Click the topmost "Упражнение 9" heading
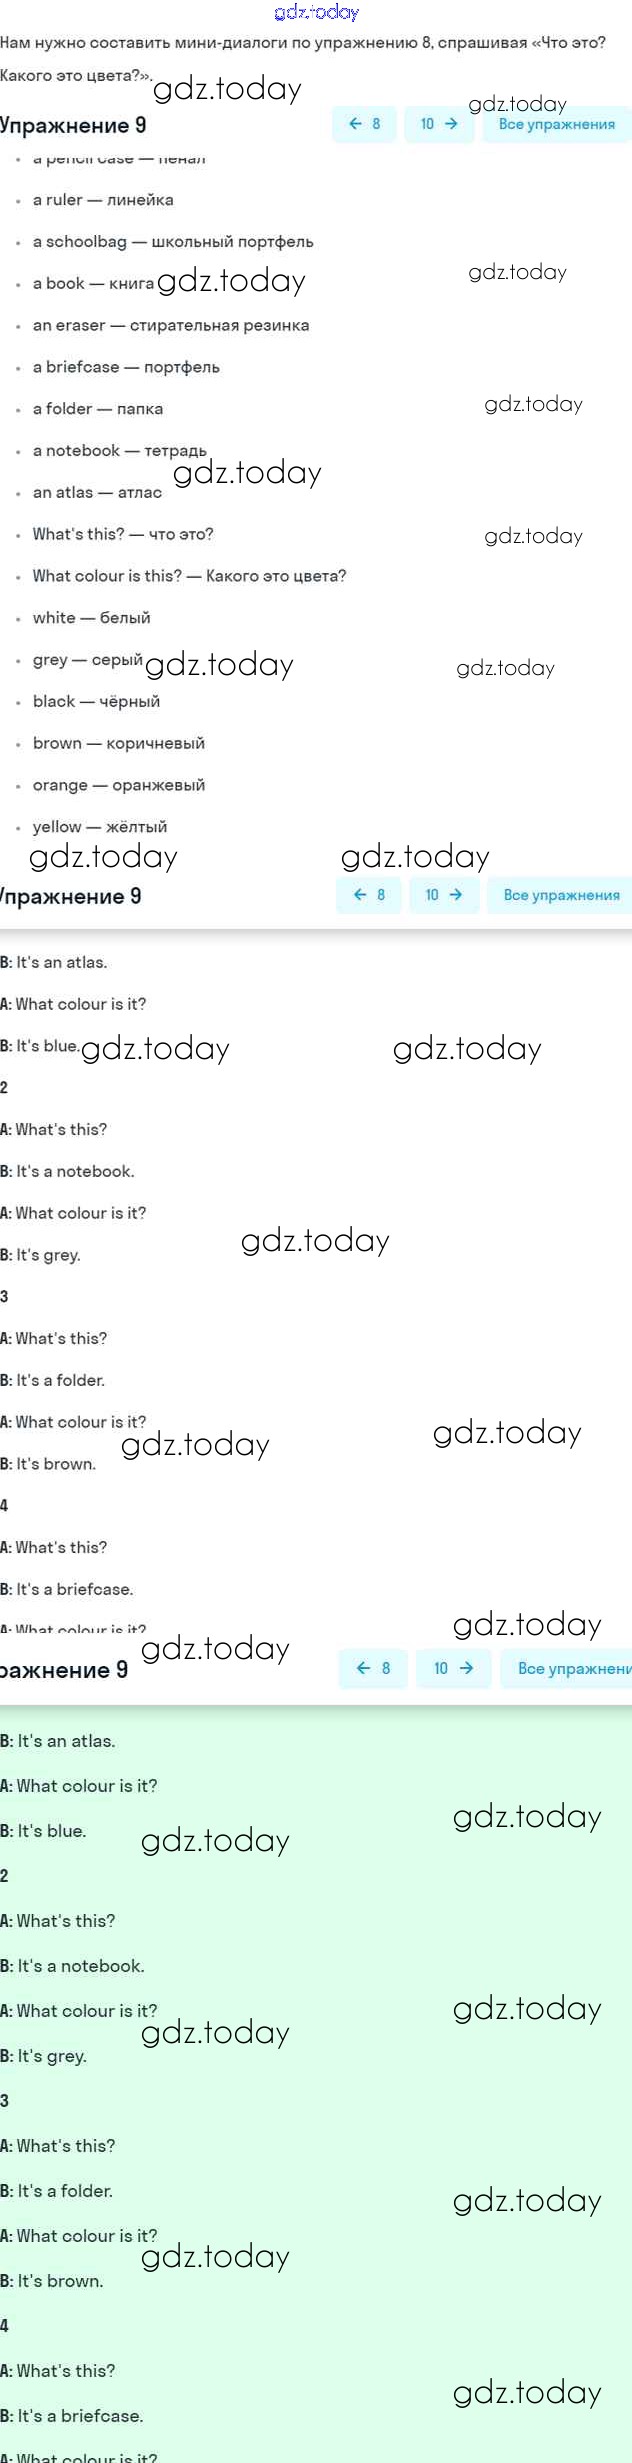Screen dimensions: 632x2463 (73, 125)
